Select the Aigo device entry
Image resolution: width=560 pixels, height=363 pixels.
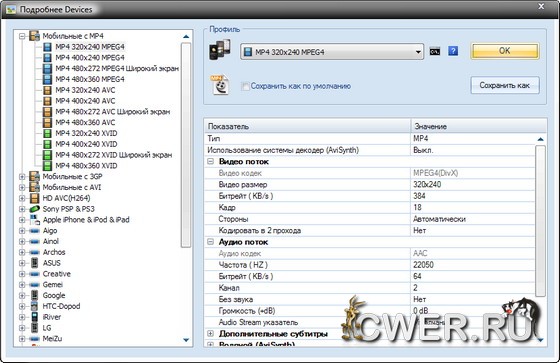click(x=50, y=230)
